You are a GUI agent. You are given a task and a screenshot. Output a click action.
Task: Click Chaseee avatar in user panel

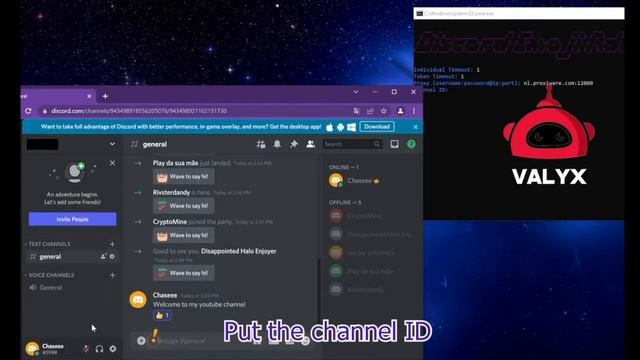(x=32, y=349)
